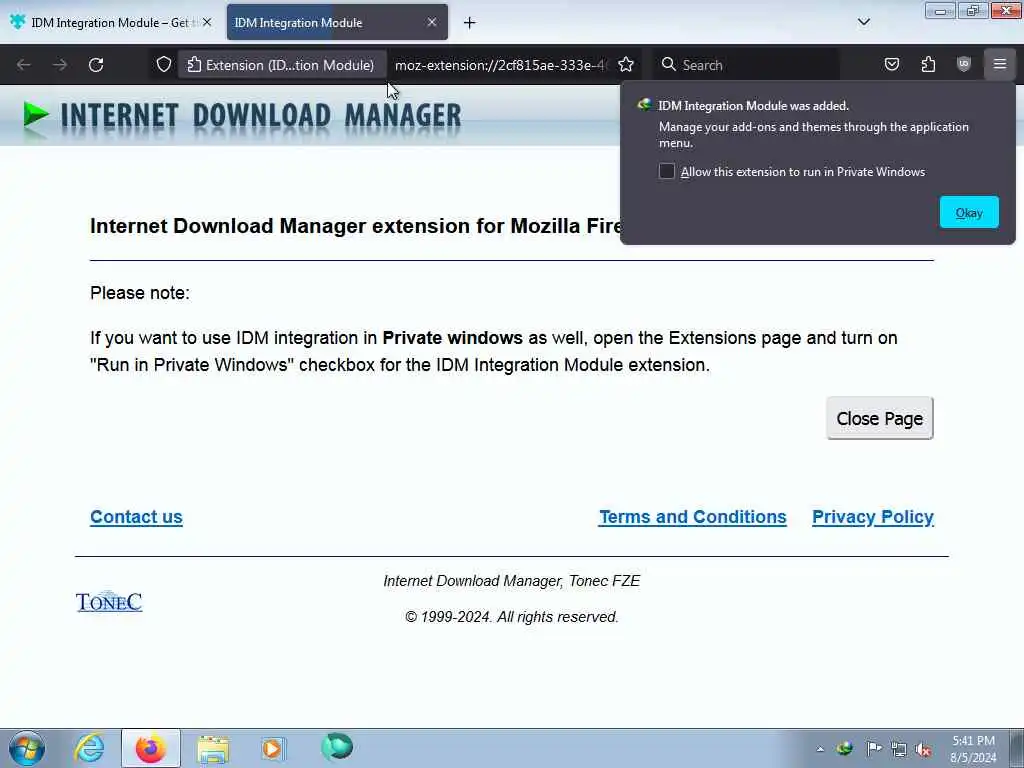The width and height of the screenshot is (1024, 768).
Task: Click the back navigation arrow
Action: click(24, 65)
